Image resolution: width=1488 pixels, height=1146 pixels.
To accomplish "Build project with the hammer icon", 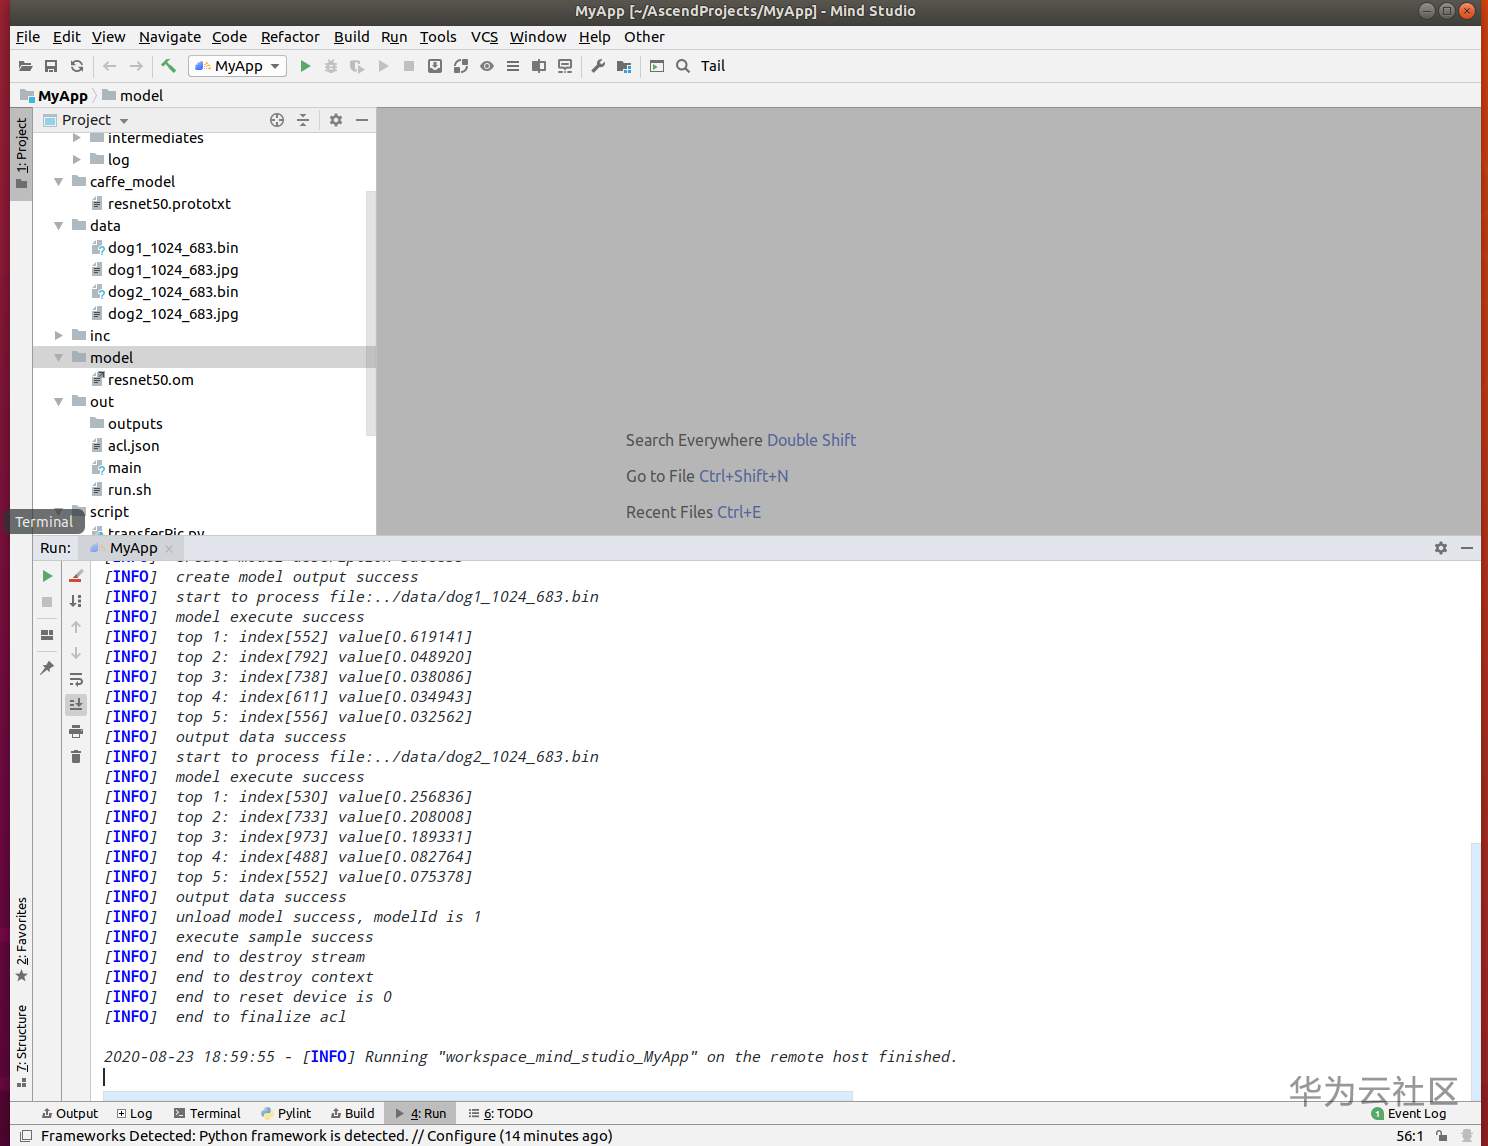I will point(168,66).
